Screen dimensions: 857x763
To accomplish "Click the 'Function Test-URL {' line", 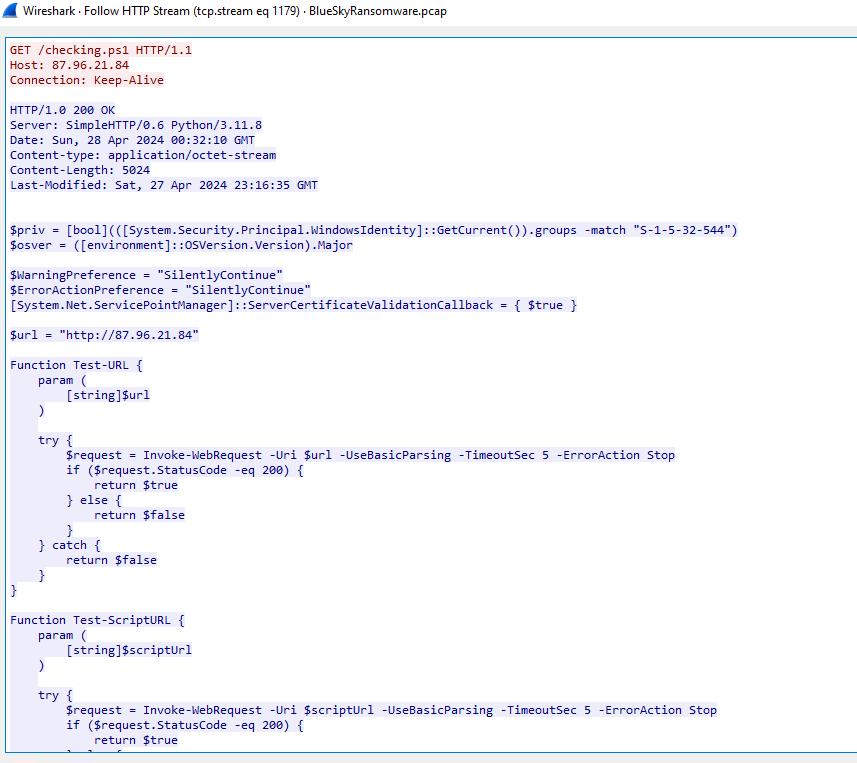I will coord(77,365).
